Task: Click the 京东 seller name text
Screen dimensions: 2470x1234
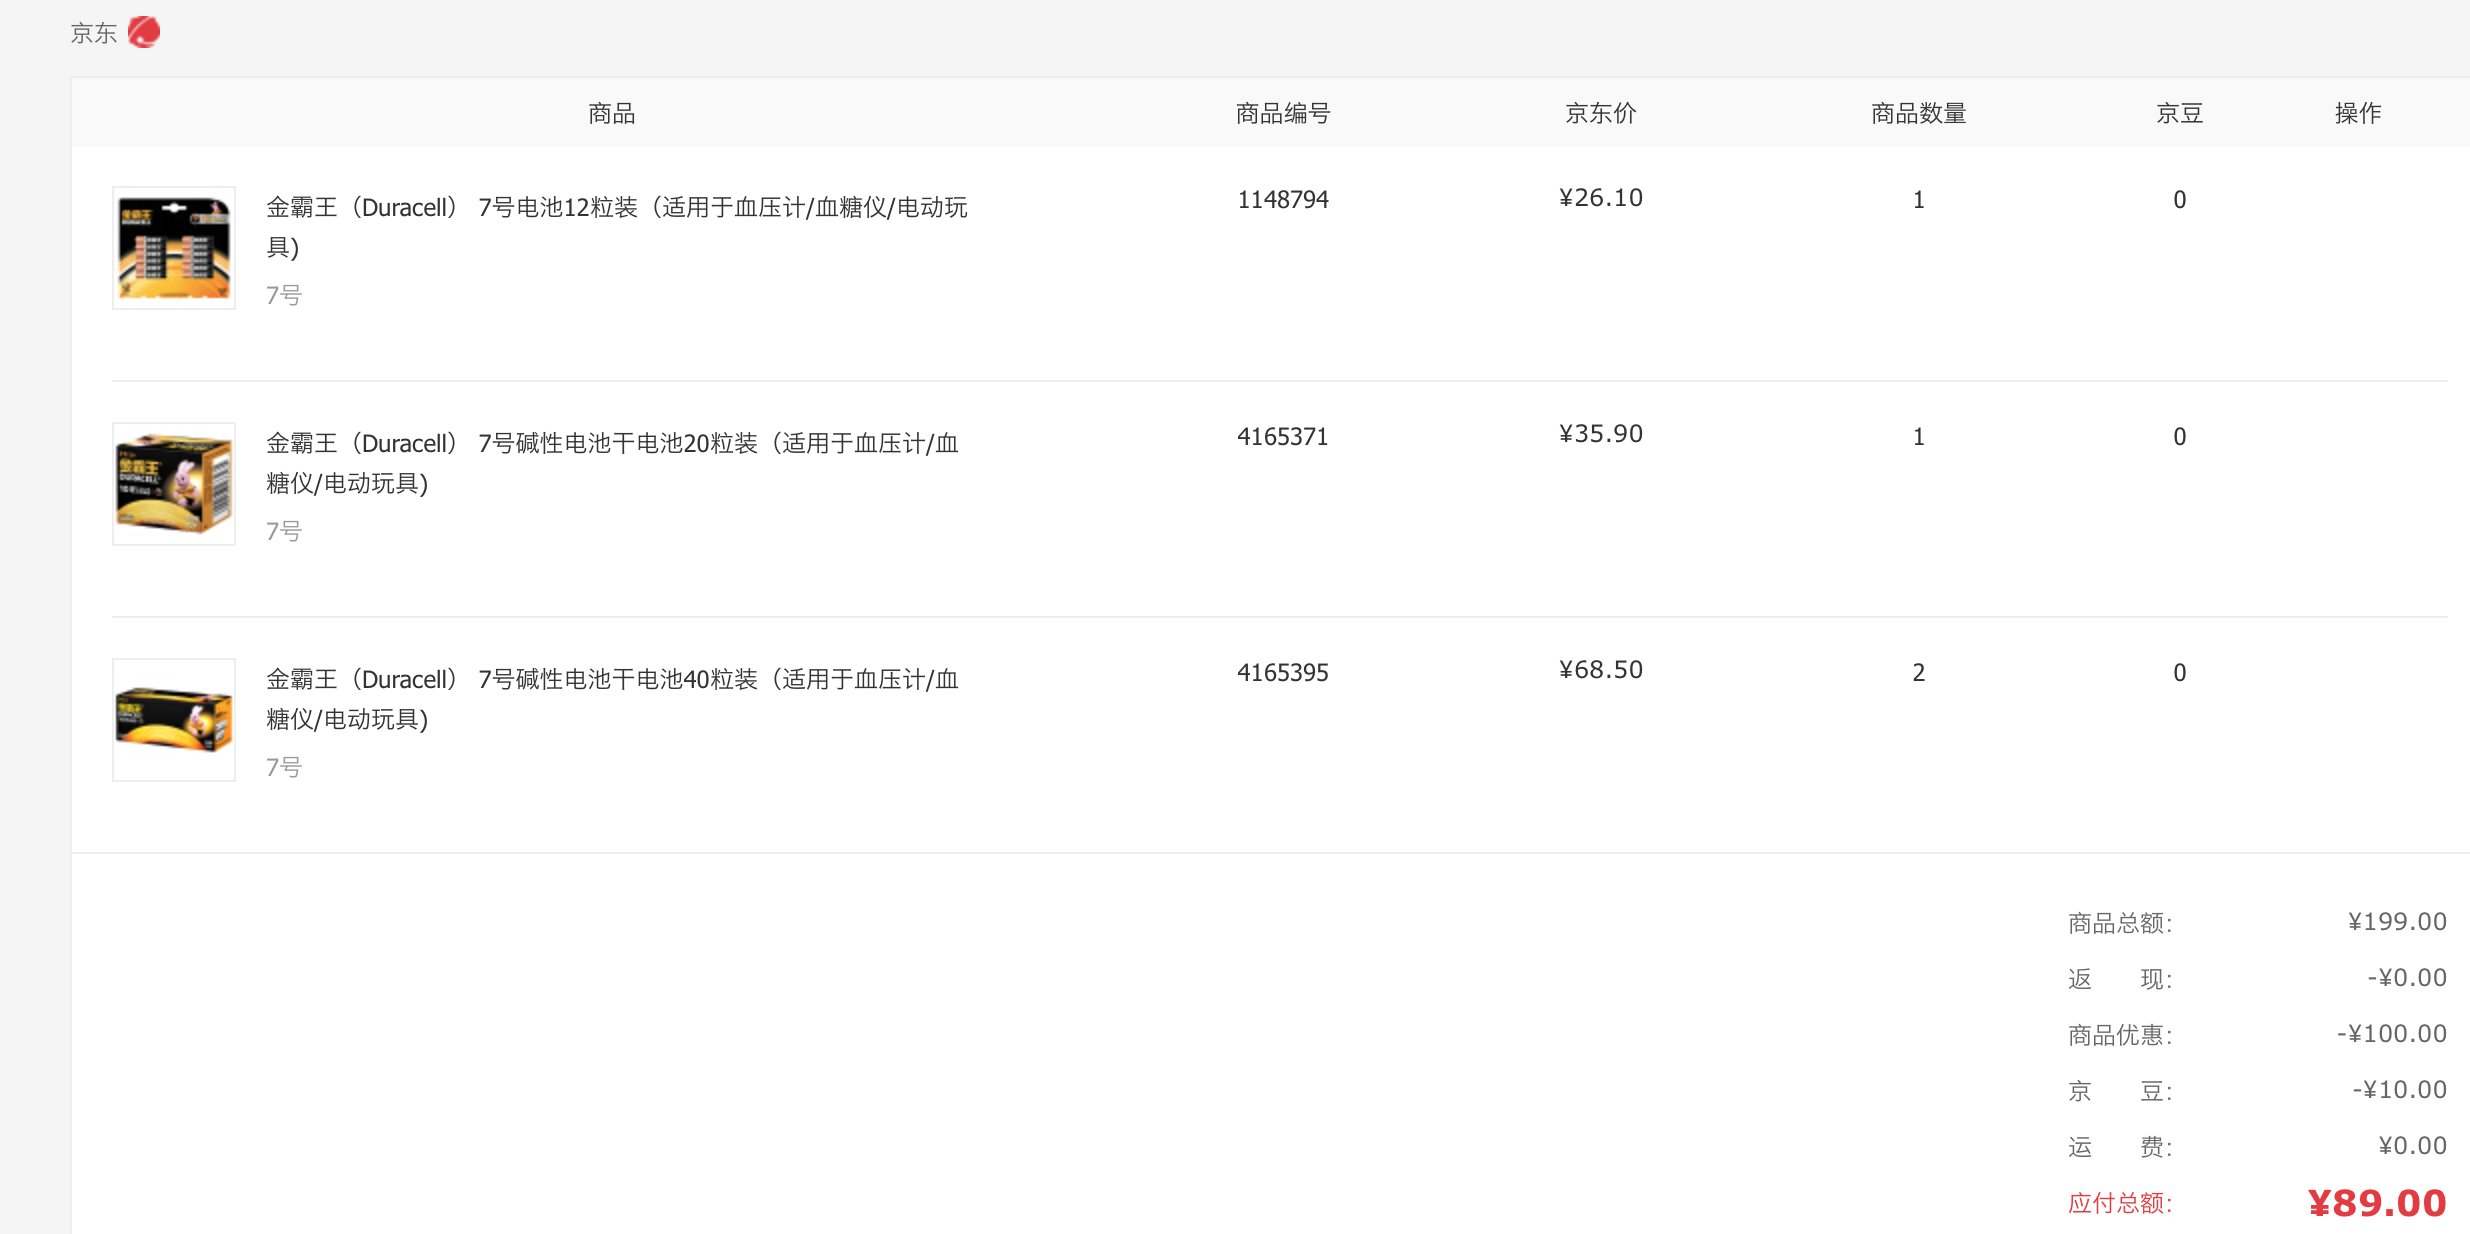Action: tap(93, 33)
